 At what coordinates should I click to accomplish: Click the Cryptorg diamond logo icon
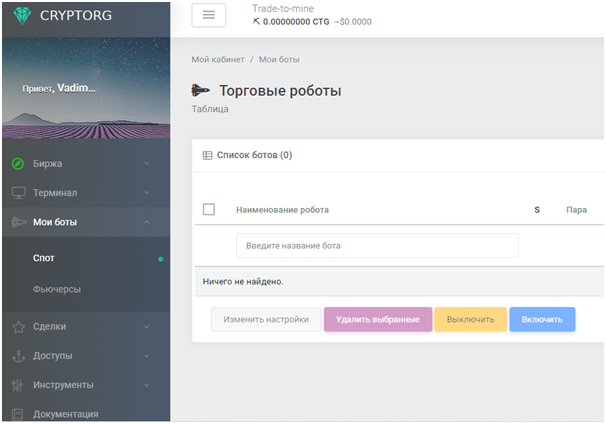coord(21,16)
